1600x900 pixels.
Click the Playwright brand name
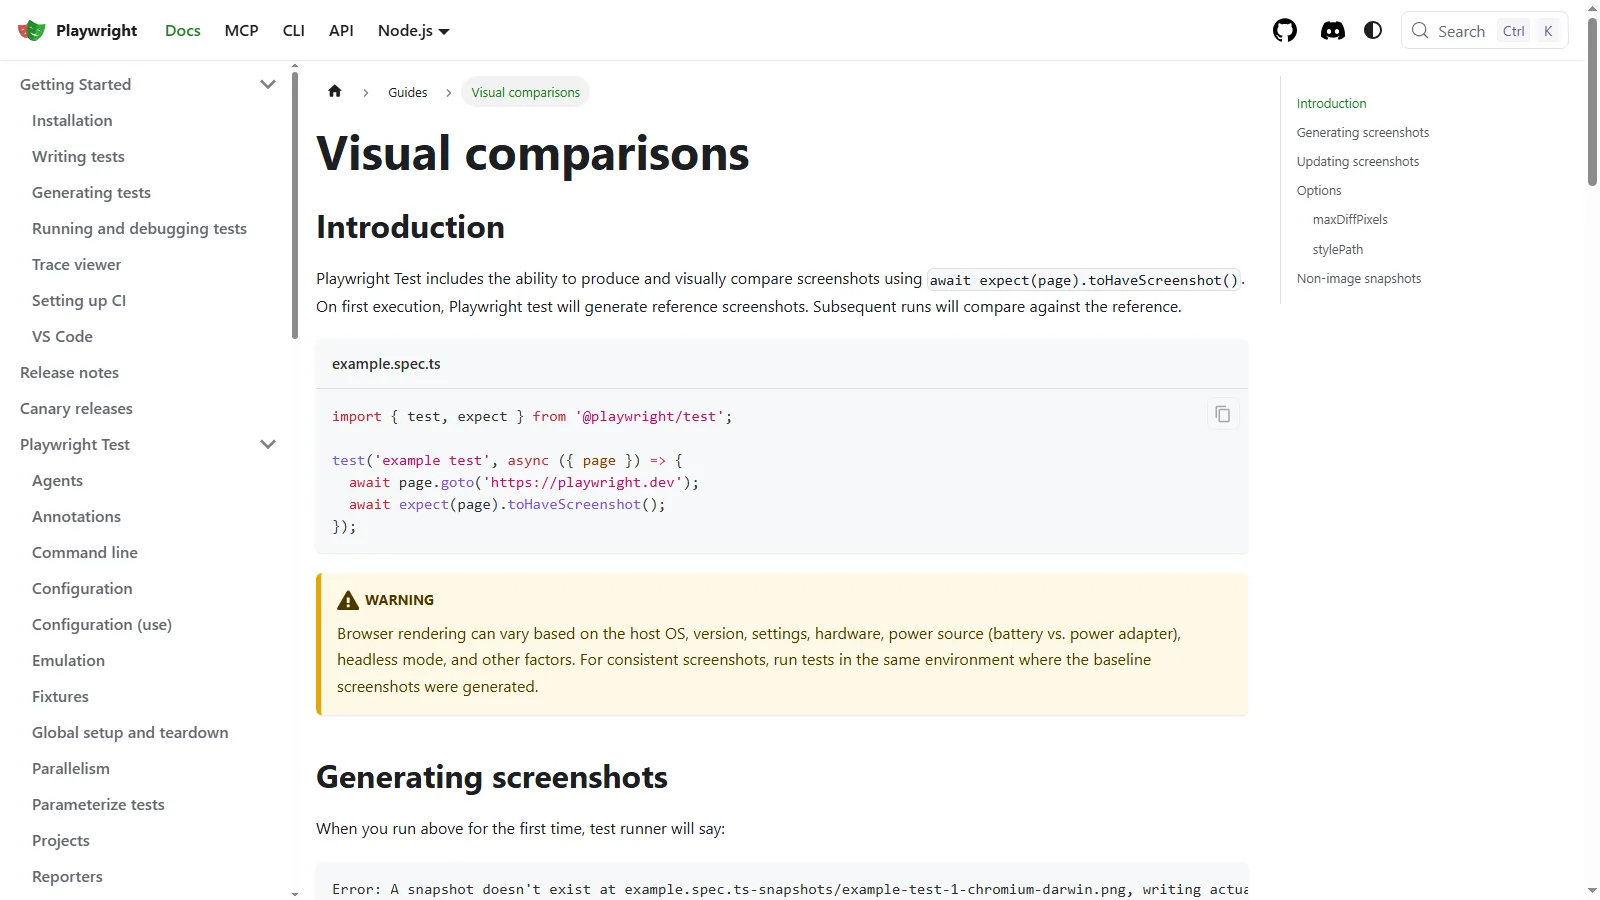pyautogui.click(x=96, y=31)
